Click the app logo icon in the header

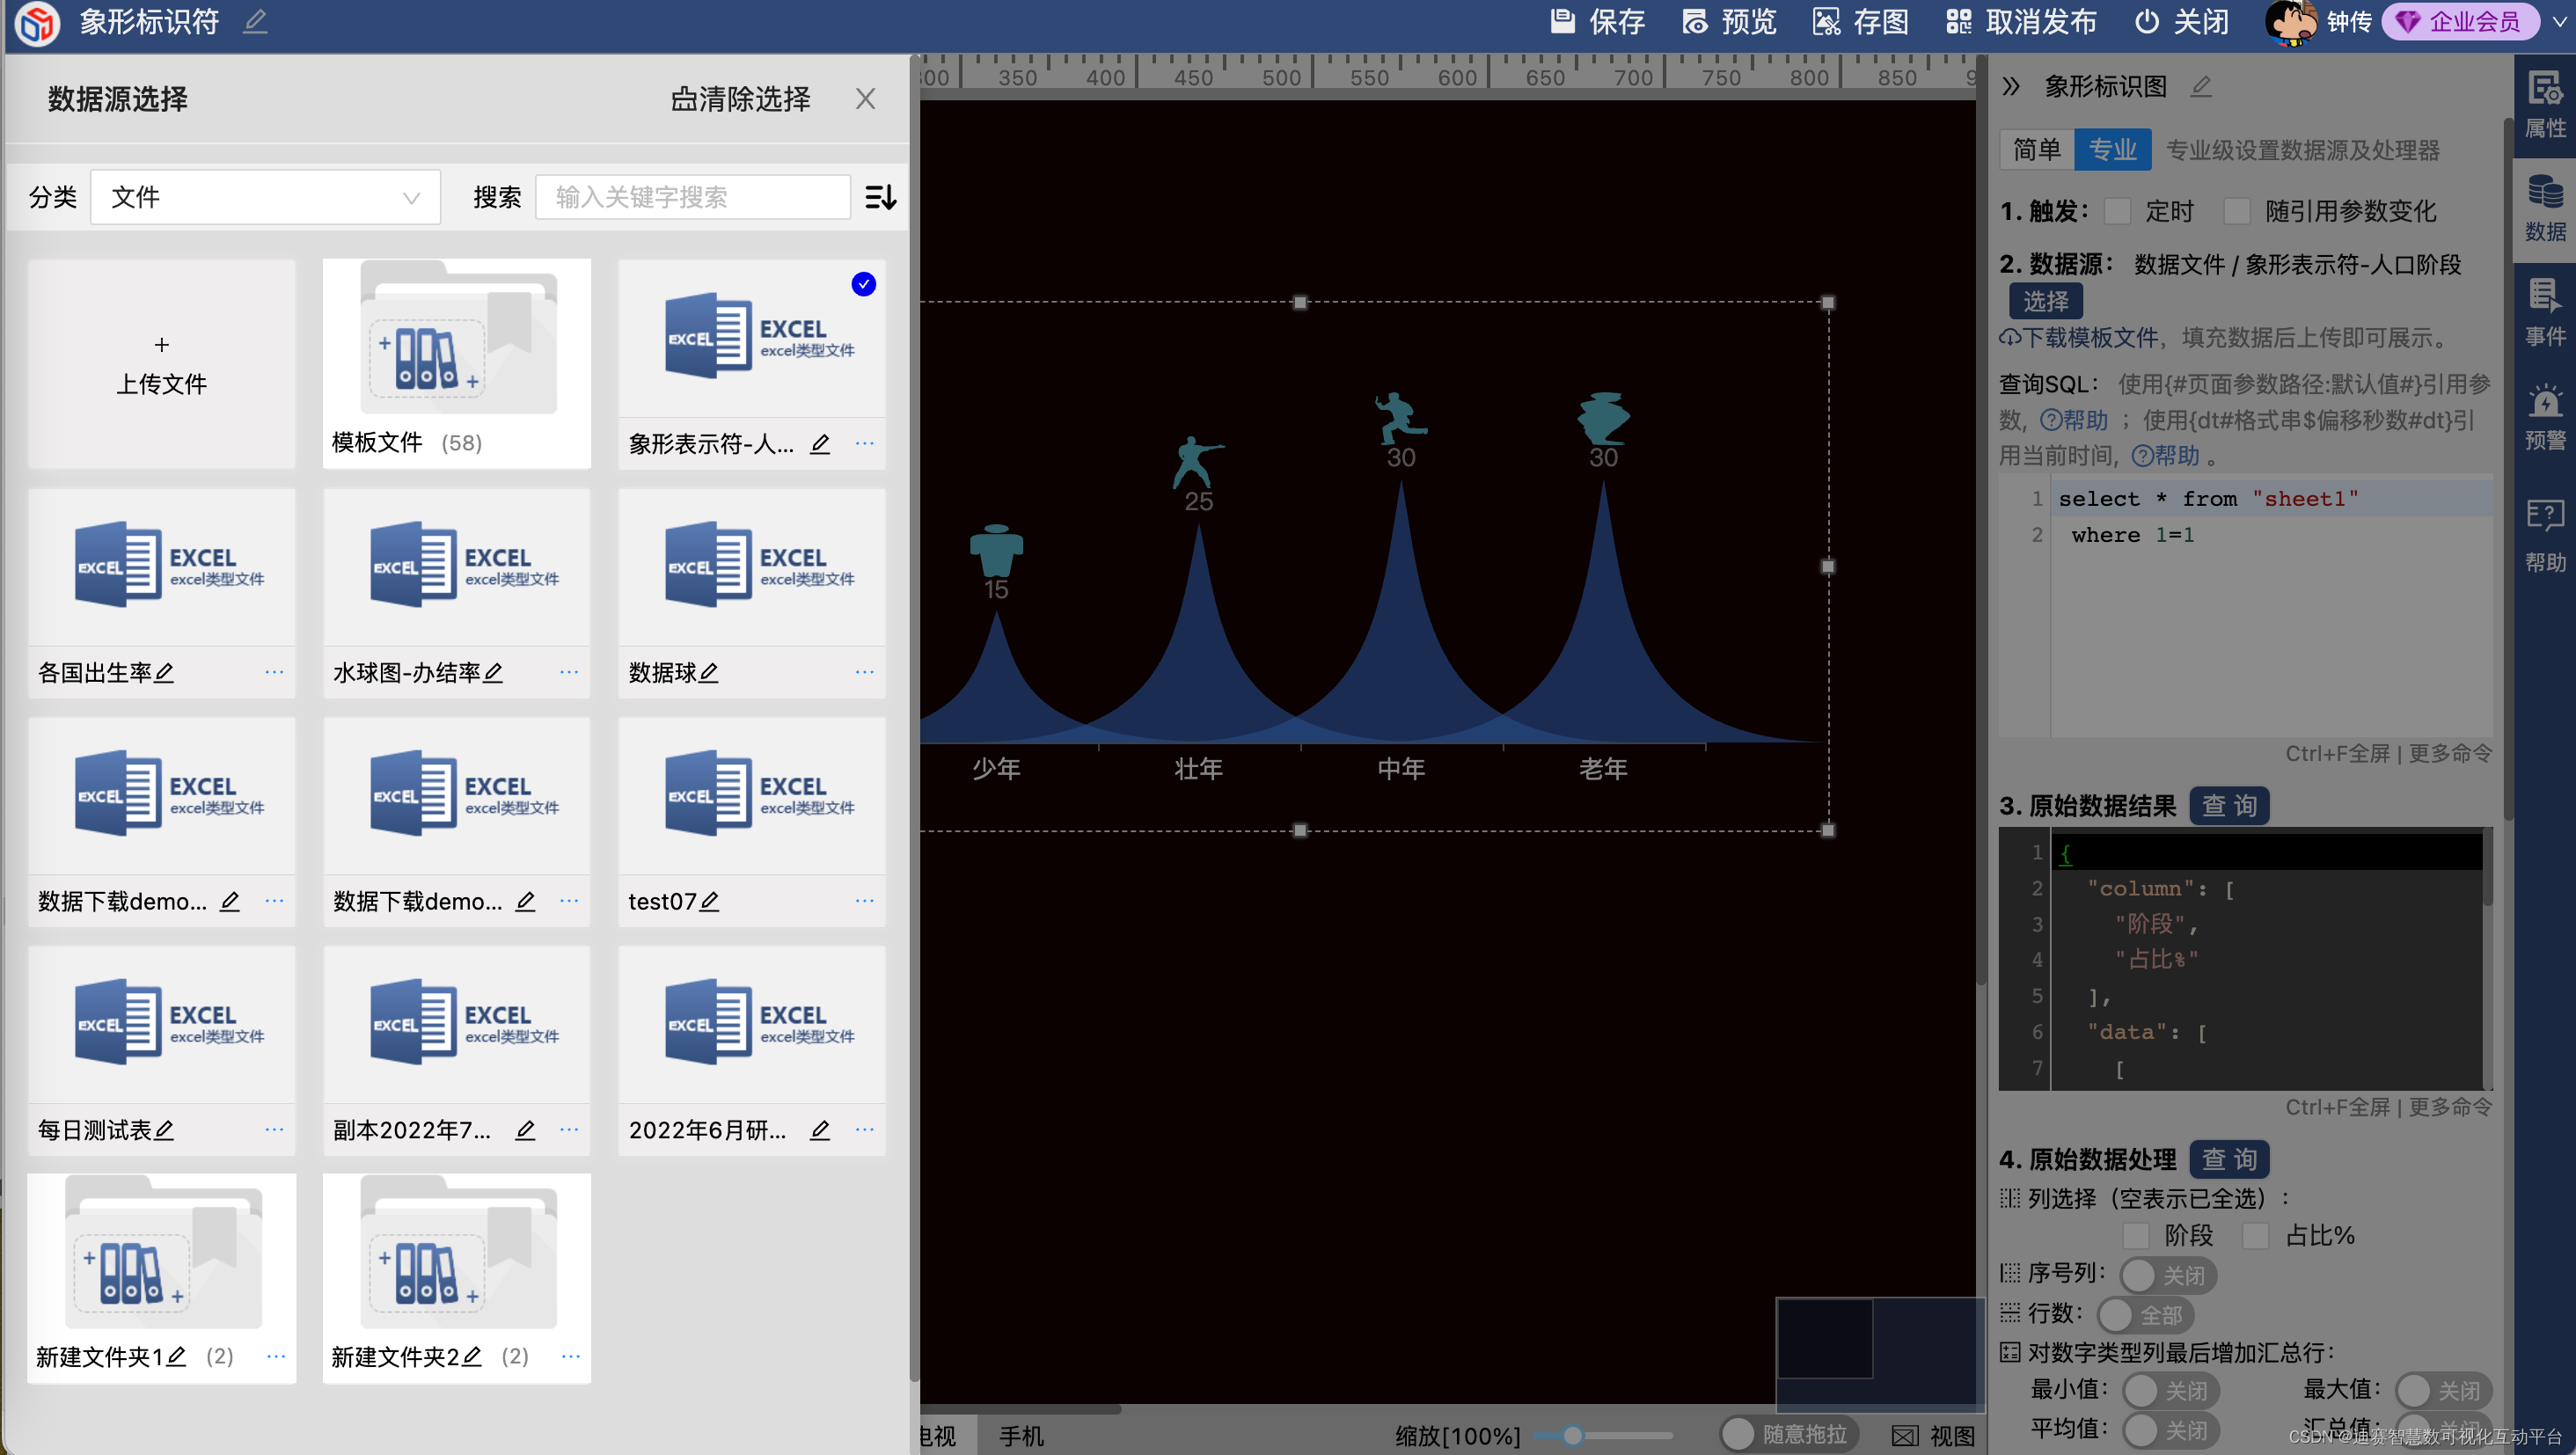pos(38,22)
